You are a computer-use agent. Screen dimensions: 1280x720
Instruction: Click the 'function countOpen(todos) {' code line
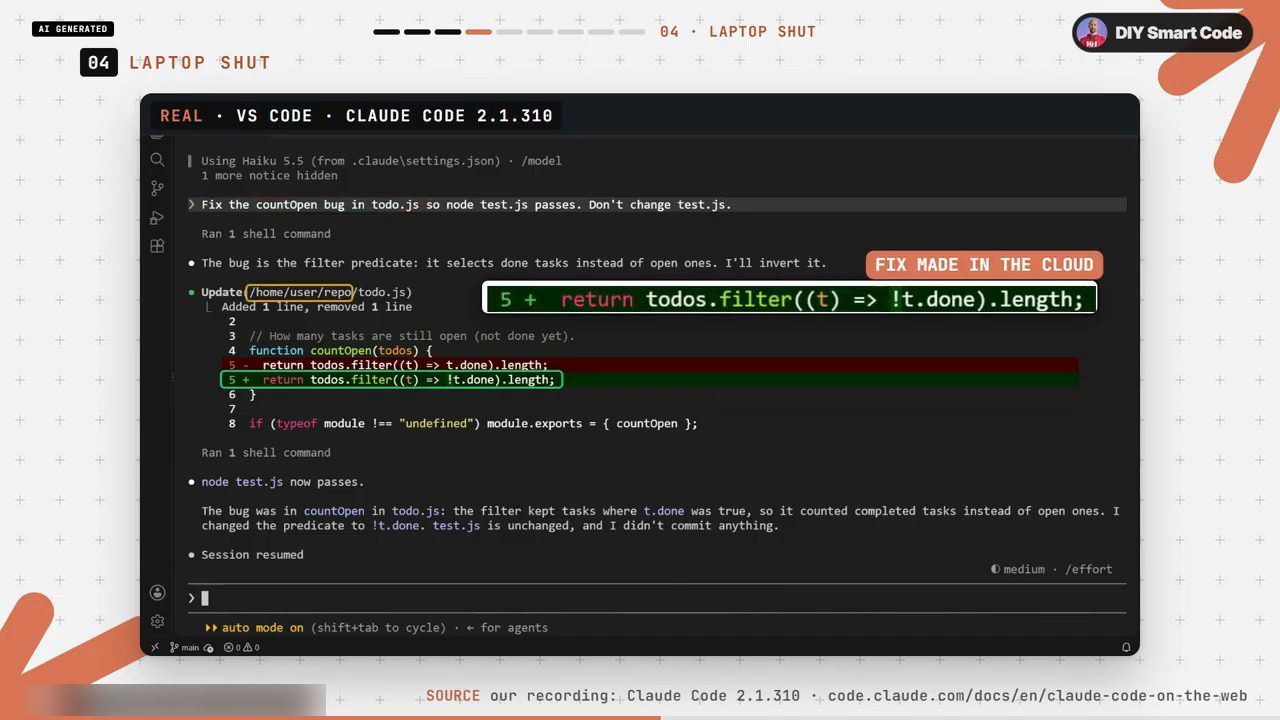click(x=341, y=351)
